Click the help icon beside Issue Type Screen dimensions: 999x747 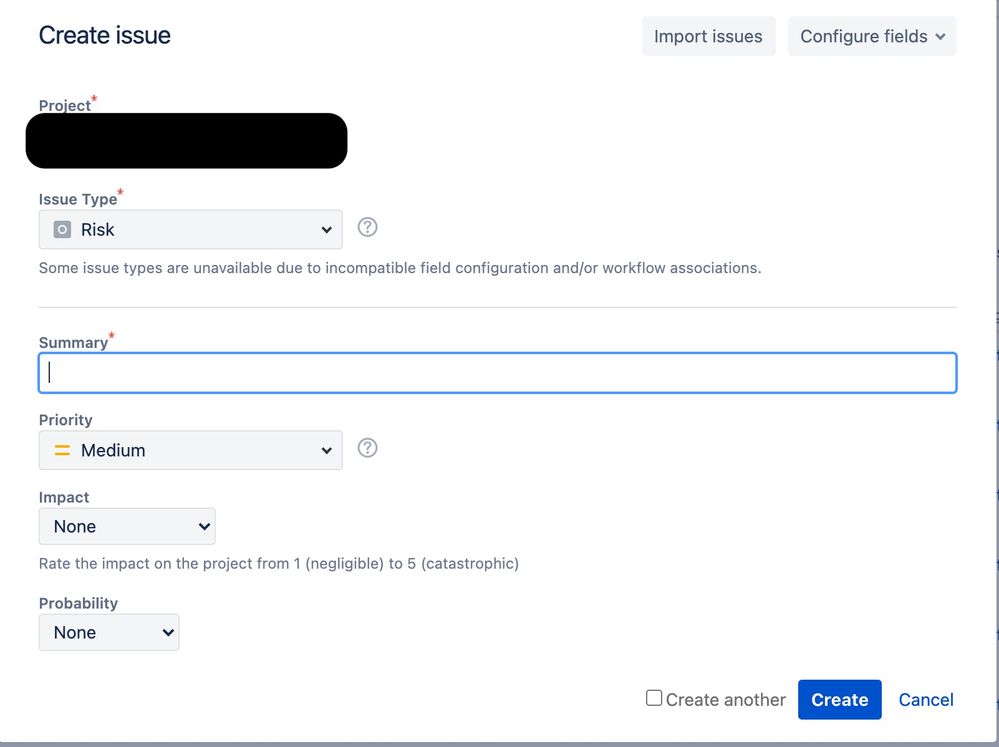367,227
